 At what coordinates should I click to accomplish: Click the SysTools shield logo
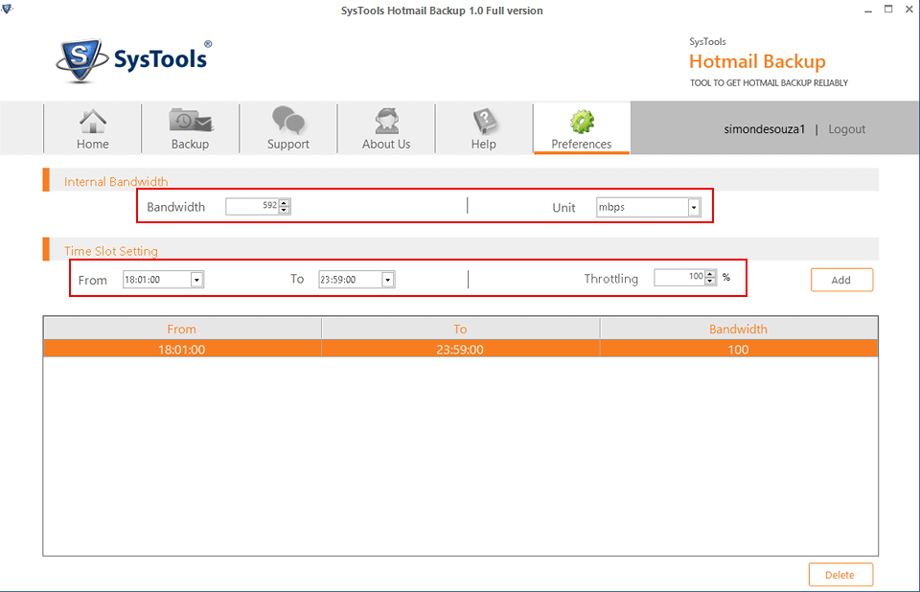(82, 60)
